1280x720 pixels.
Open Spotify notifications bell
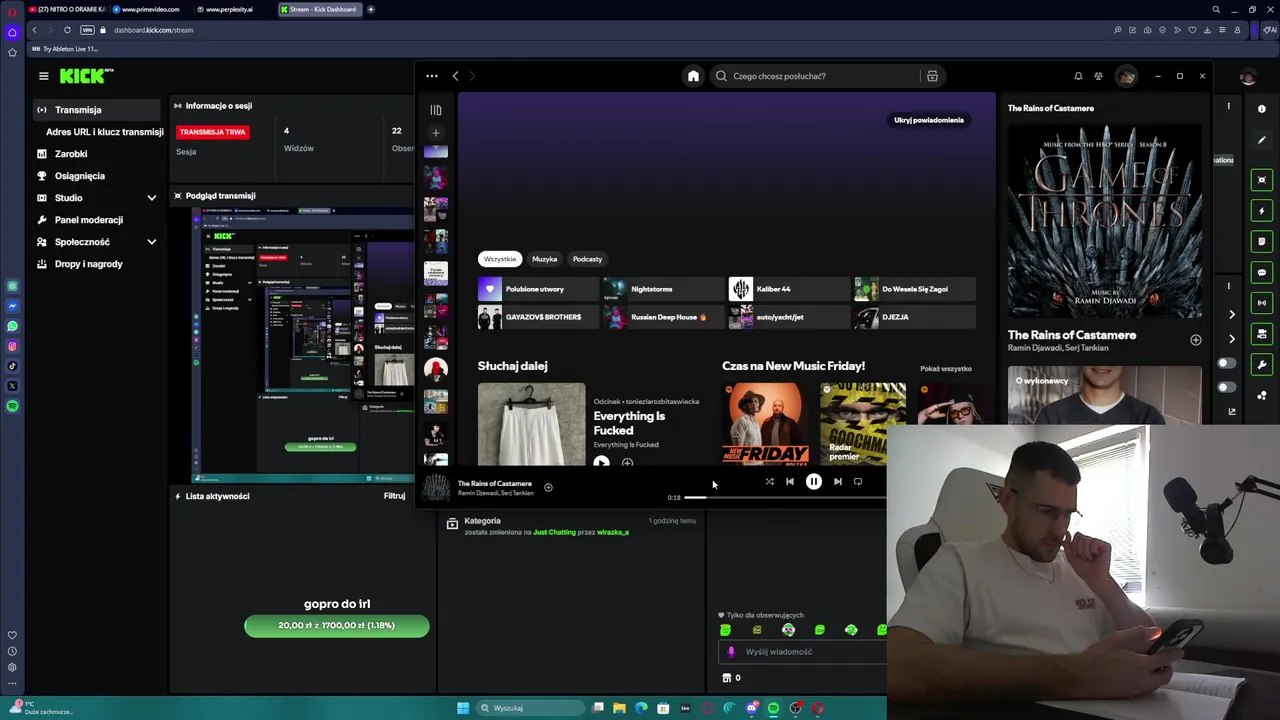coord(1078,76)
